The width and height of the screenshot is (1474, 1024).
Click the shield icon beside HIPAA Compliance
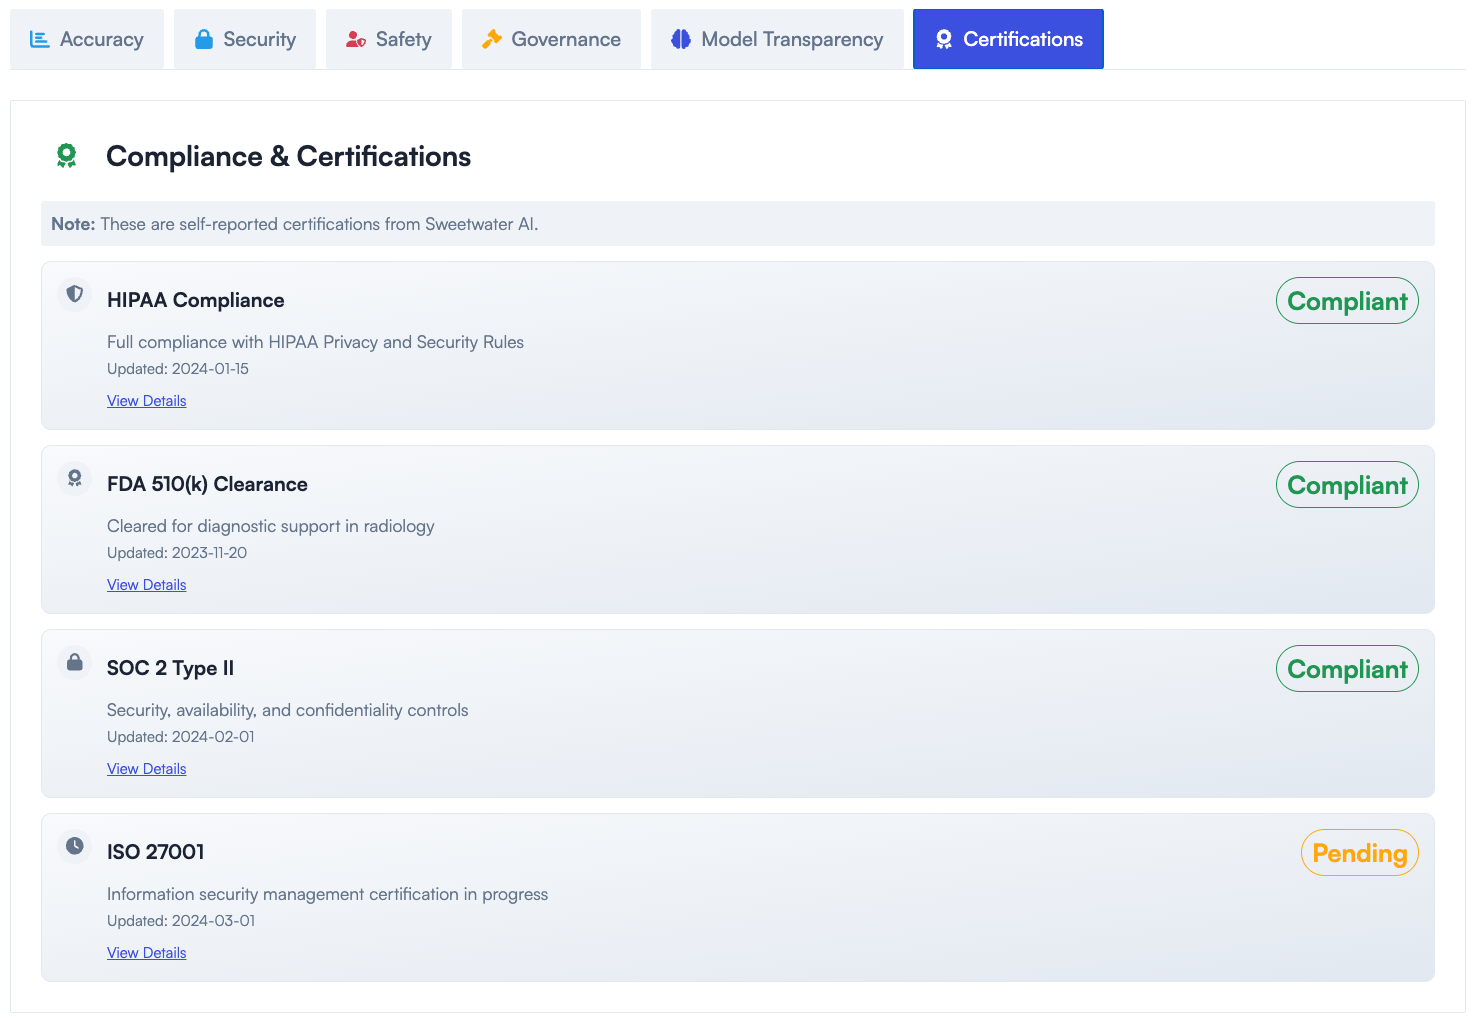(74, 294)
